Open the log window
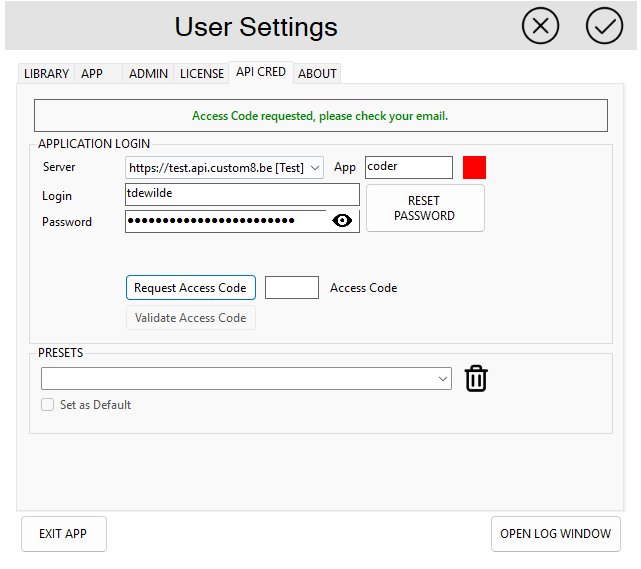The width and height of the screenshot is (641, 569). (x=555, y=534)
